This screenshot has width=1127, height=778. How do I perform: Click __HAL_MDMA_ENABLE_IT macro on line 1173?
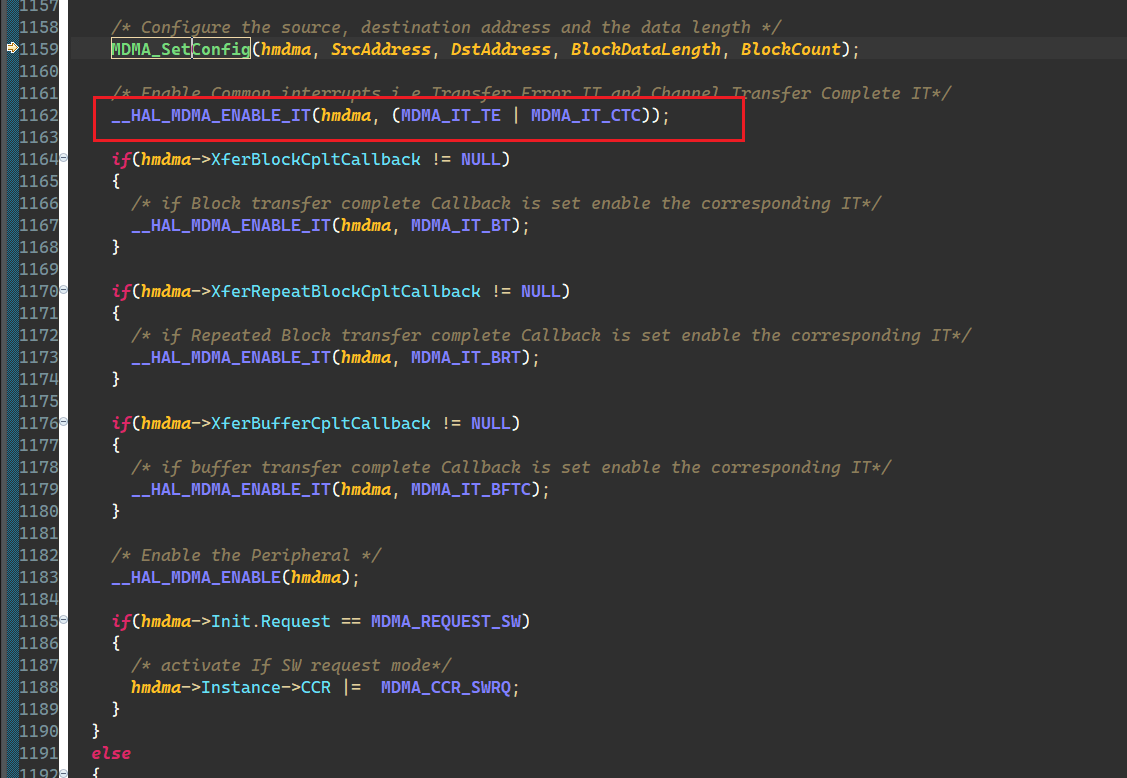[x=231, y=357]
